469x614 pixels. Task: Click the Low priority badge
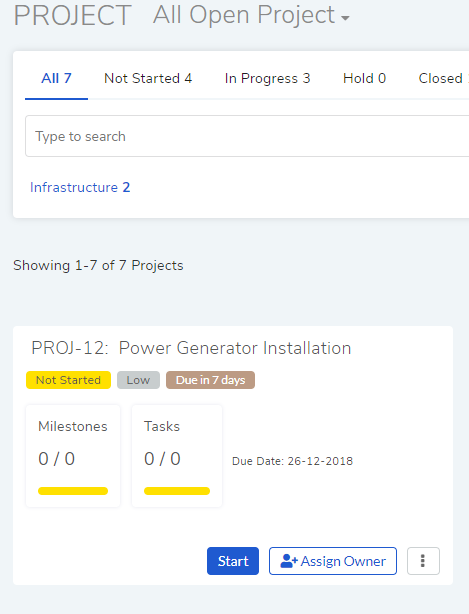coord(138,380)
